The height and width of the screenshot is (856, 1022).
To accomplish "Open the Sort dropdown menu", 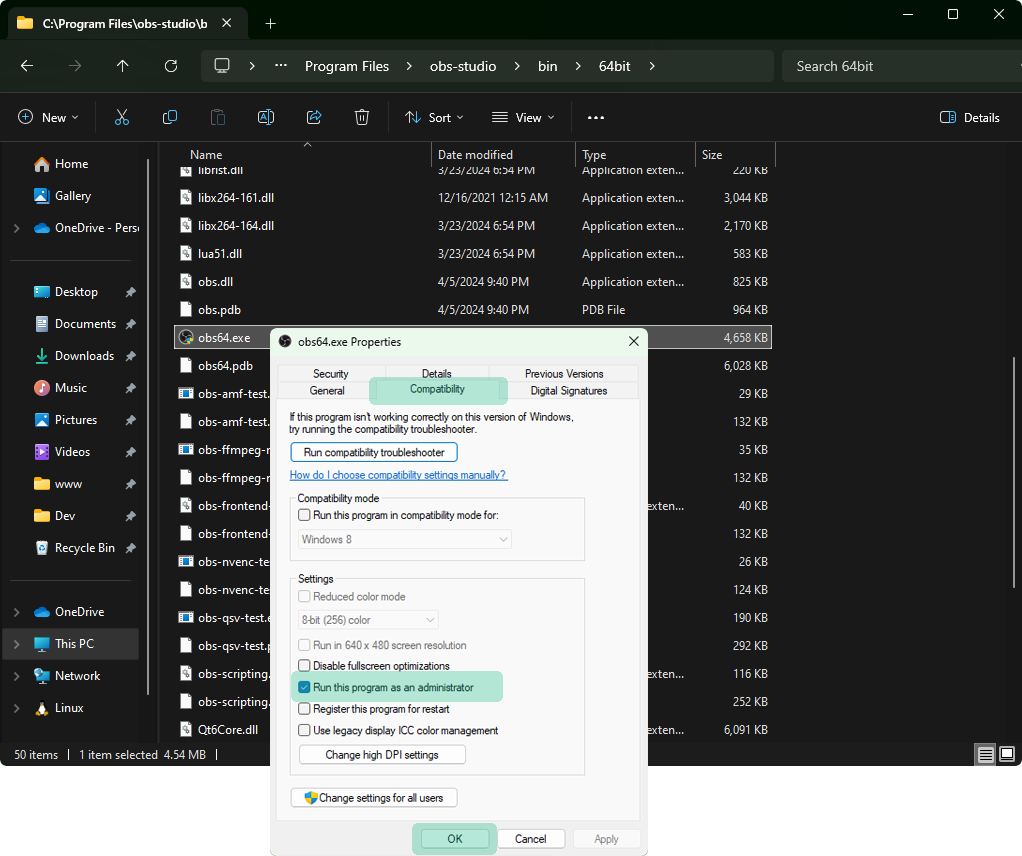I will point(434,117).
